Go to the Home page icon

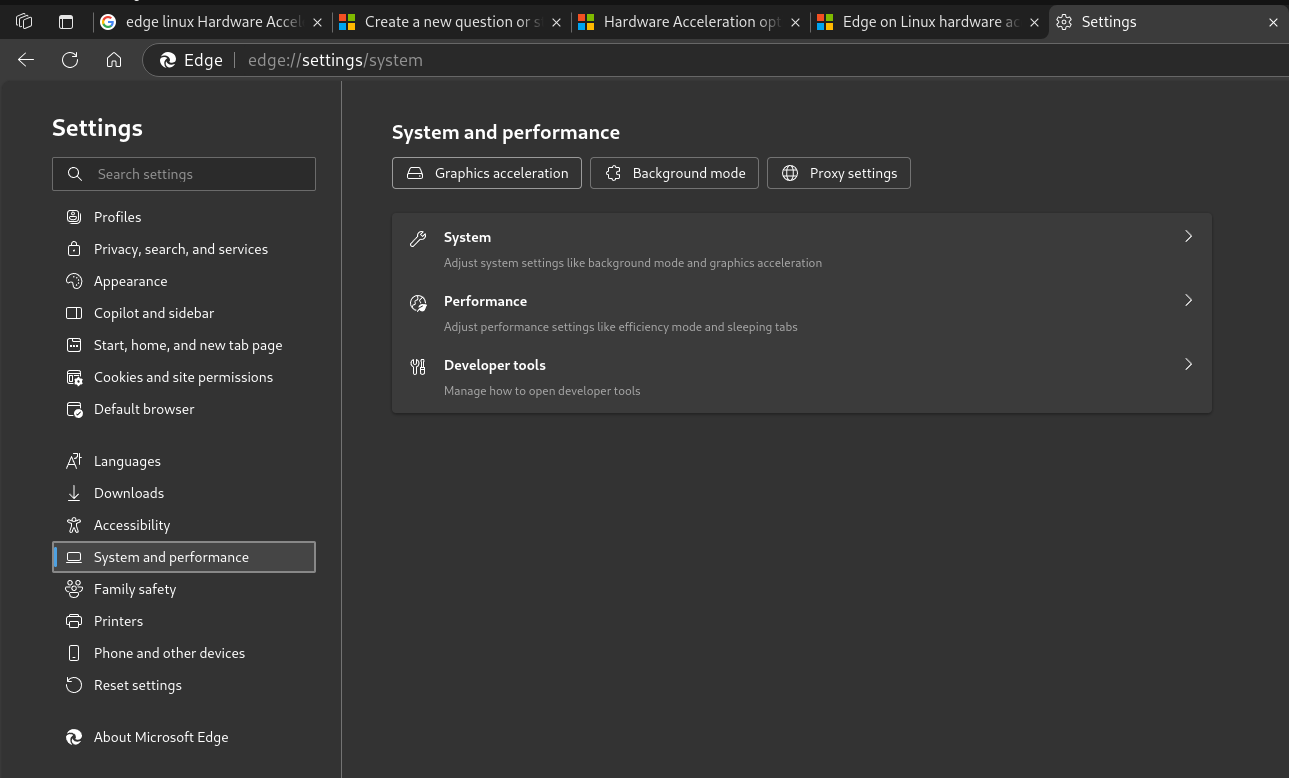(x=114, y=60)
